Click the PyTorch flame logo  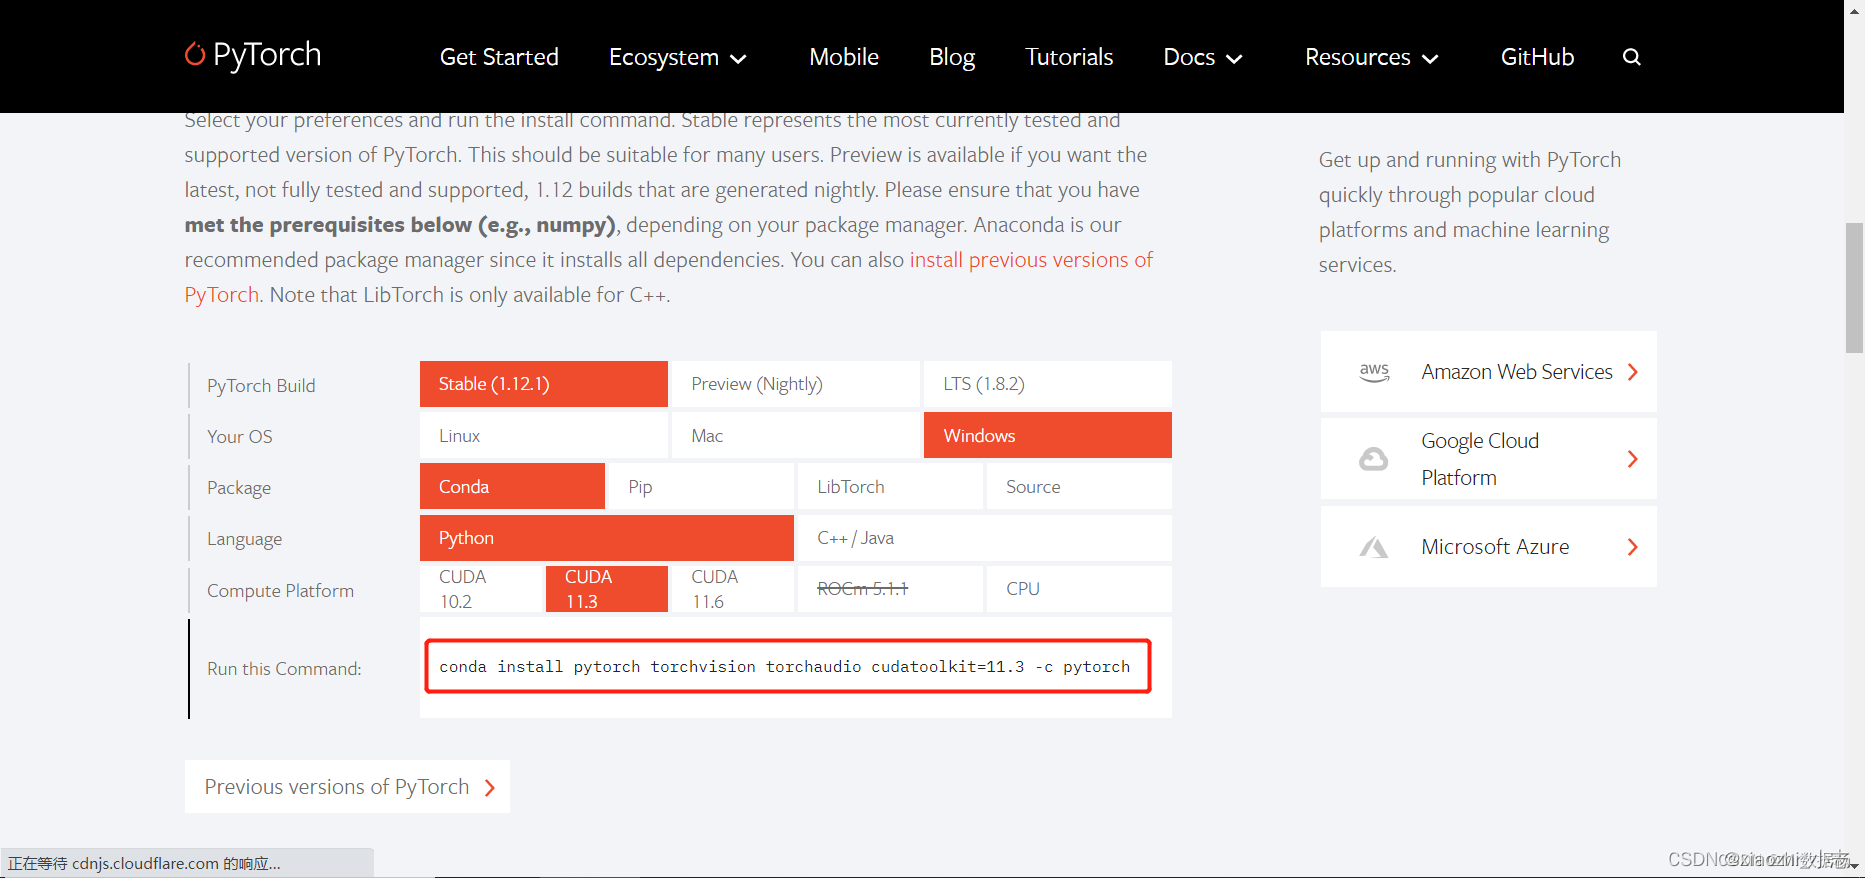point(195,54)
